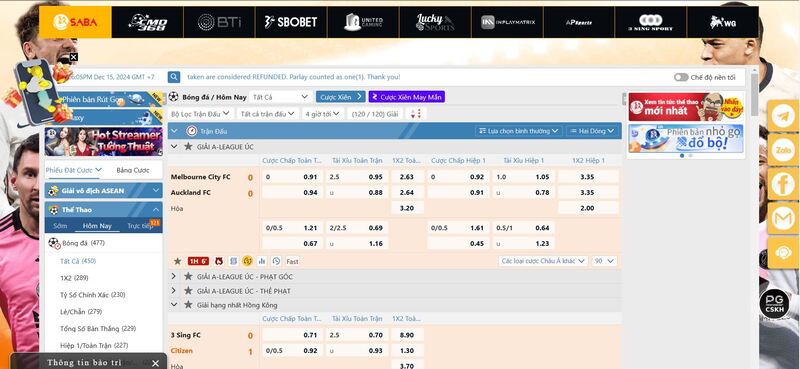Open the Telegram contact icon
The width and height of the screenshot is (800, 369).
click(783, 117)
